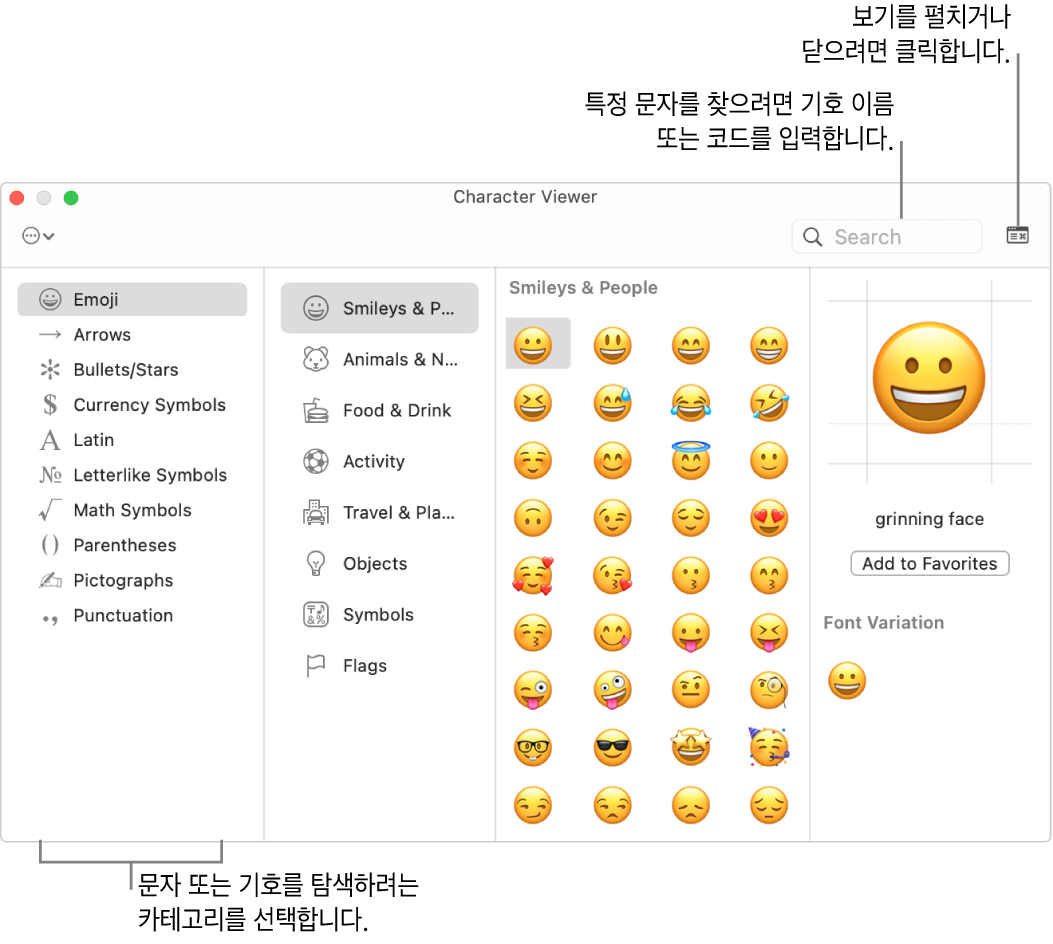The width and height of the screenshot is (1053, 944).
Task: Collapse the Character Viewer with the toggle icon
Action: 1017,235
